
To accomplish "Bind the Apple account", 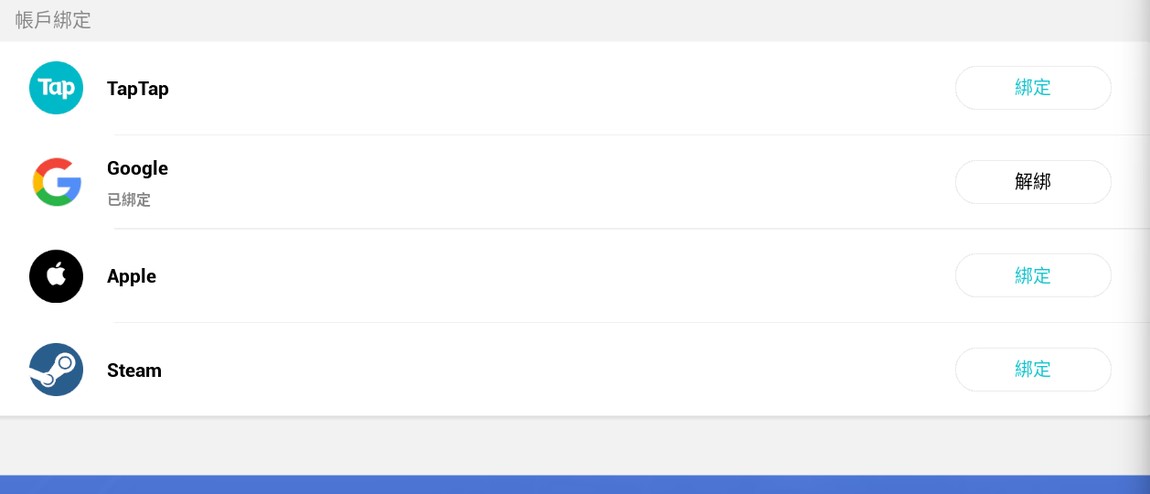I will point(1033,276).
